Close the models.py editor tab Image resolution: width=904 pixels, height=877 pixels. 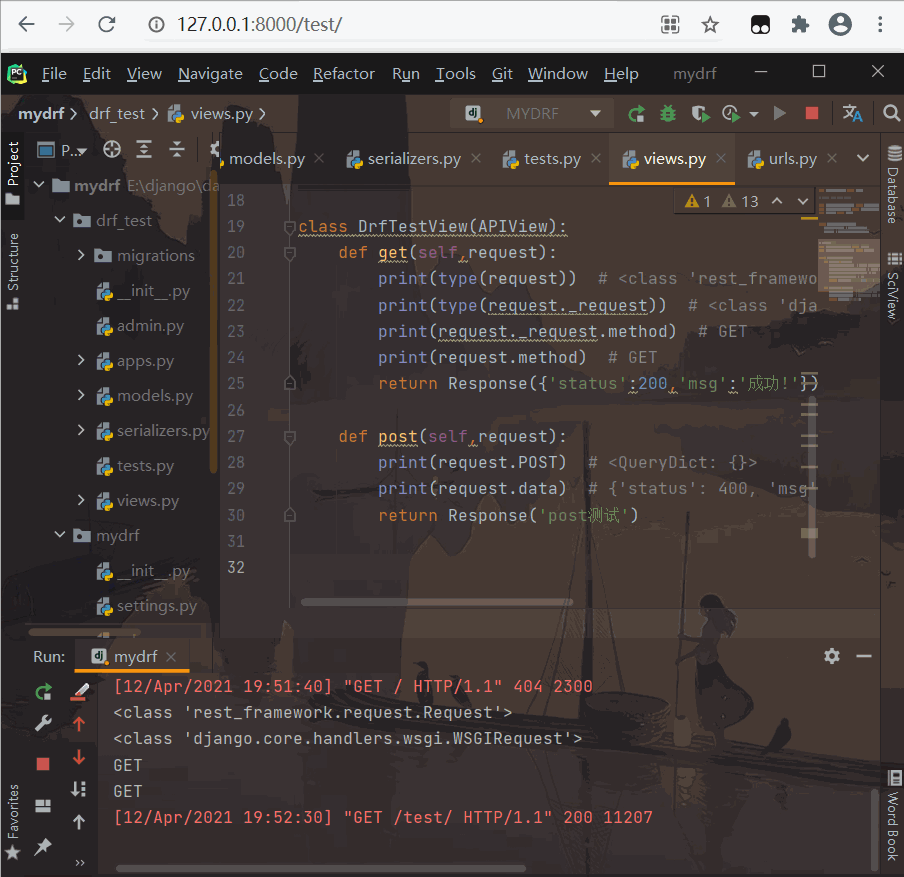click(x=319, y=159)
